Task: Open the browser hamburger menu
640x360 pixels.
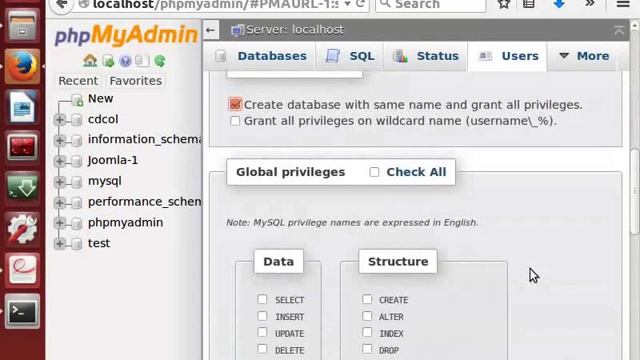Action: 623,4
